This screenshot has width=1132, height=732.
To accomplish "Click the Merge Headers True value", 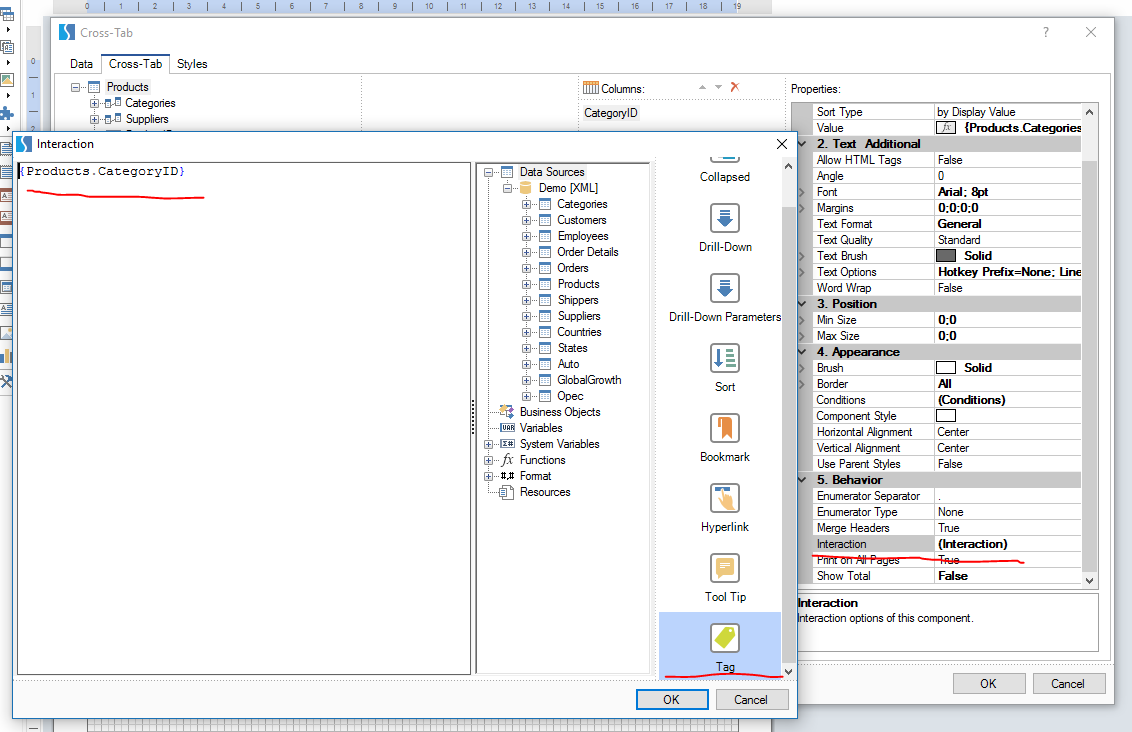I will pos(1008,528).
